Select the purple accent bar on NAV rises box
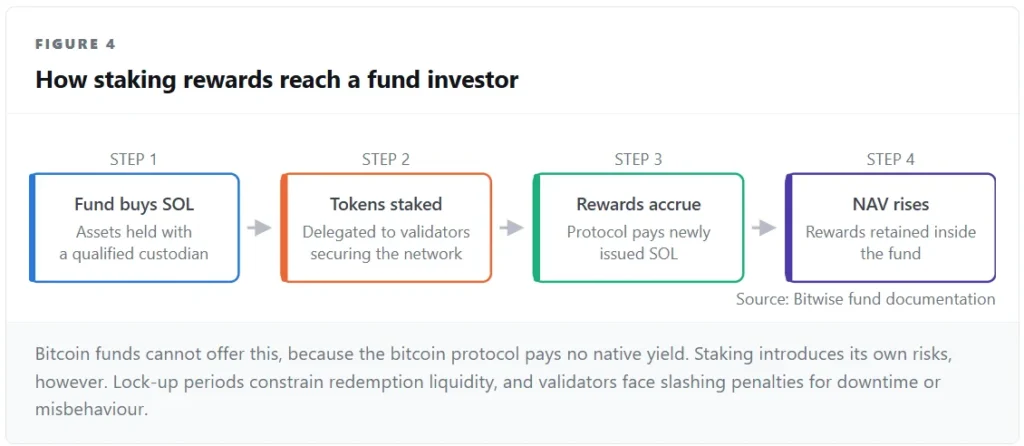Screen dimensions: 1024x446 click(788, 228)
